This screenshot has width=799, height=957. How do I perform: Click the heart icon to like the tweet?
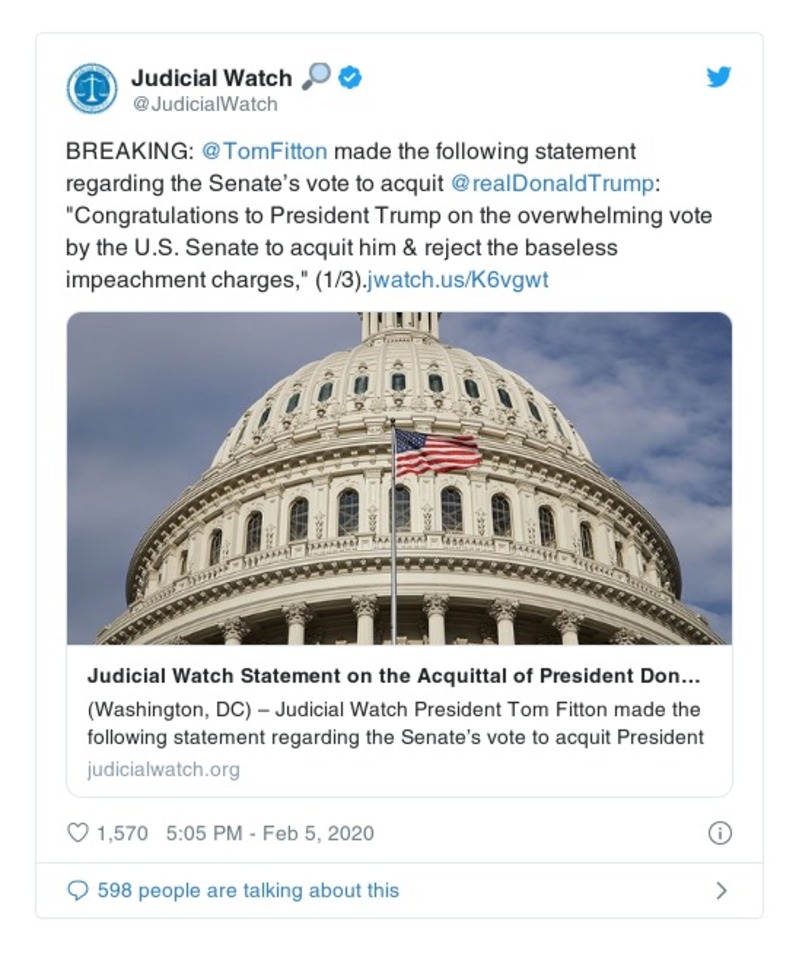78,831
